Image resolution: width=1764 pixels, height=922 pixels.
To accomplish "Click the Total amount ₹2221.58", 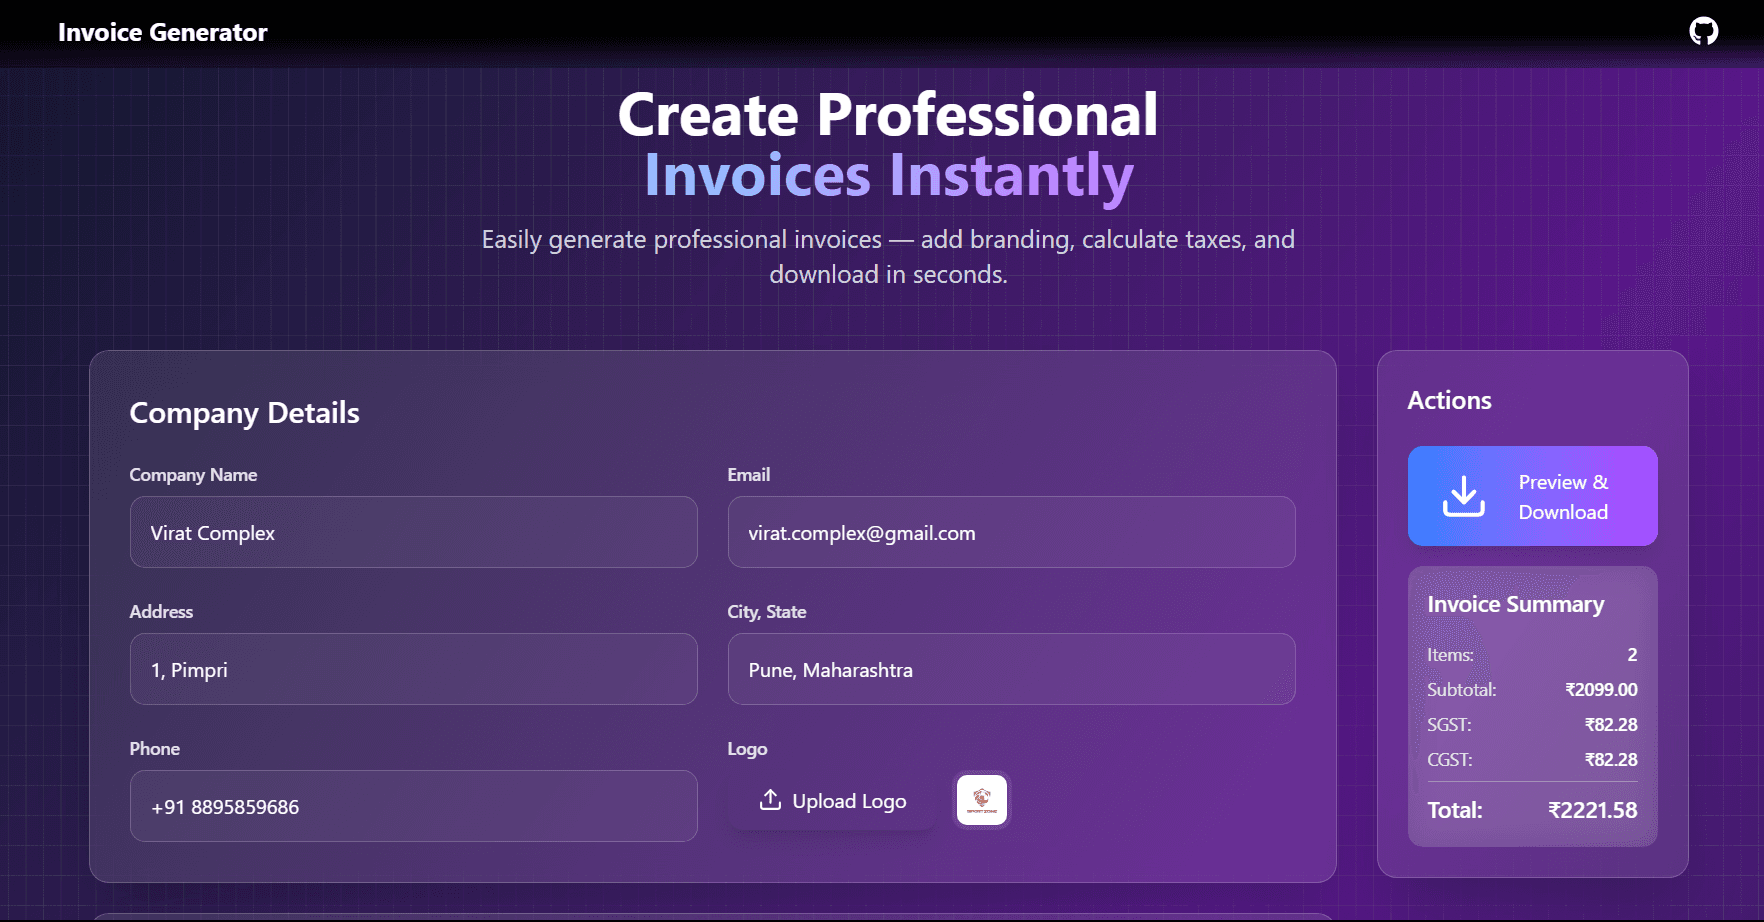I will coord(1592,810).
